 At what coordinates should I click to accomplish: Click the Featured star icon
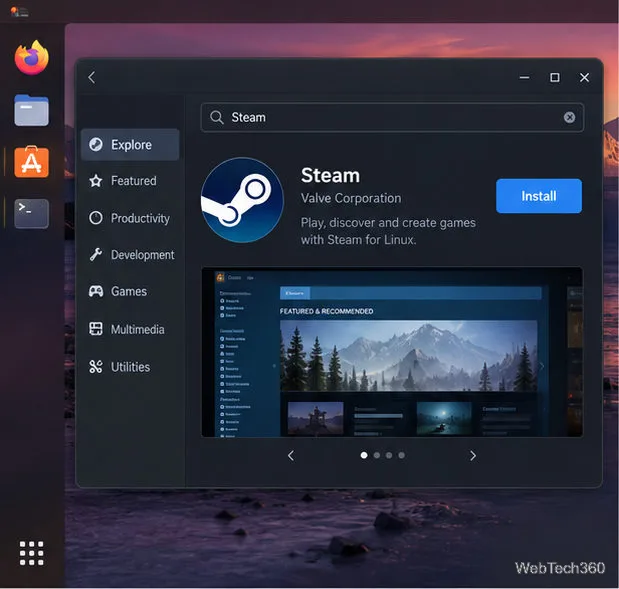pyautogui.click(x=96, y=181)
